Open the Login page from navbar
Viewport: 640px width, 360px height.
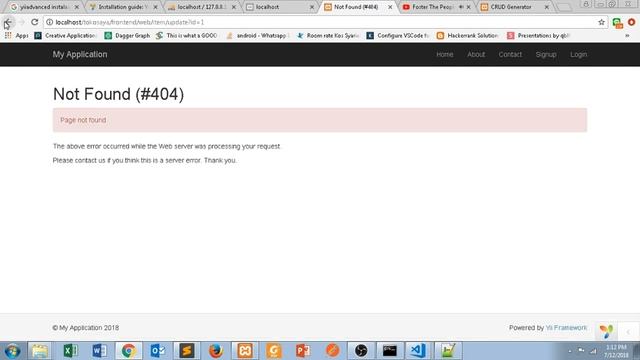coord(578,54)
